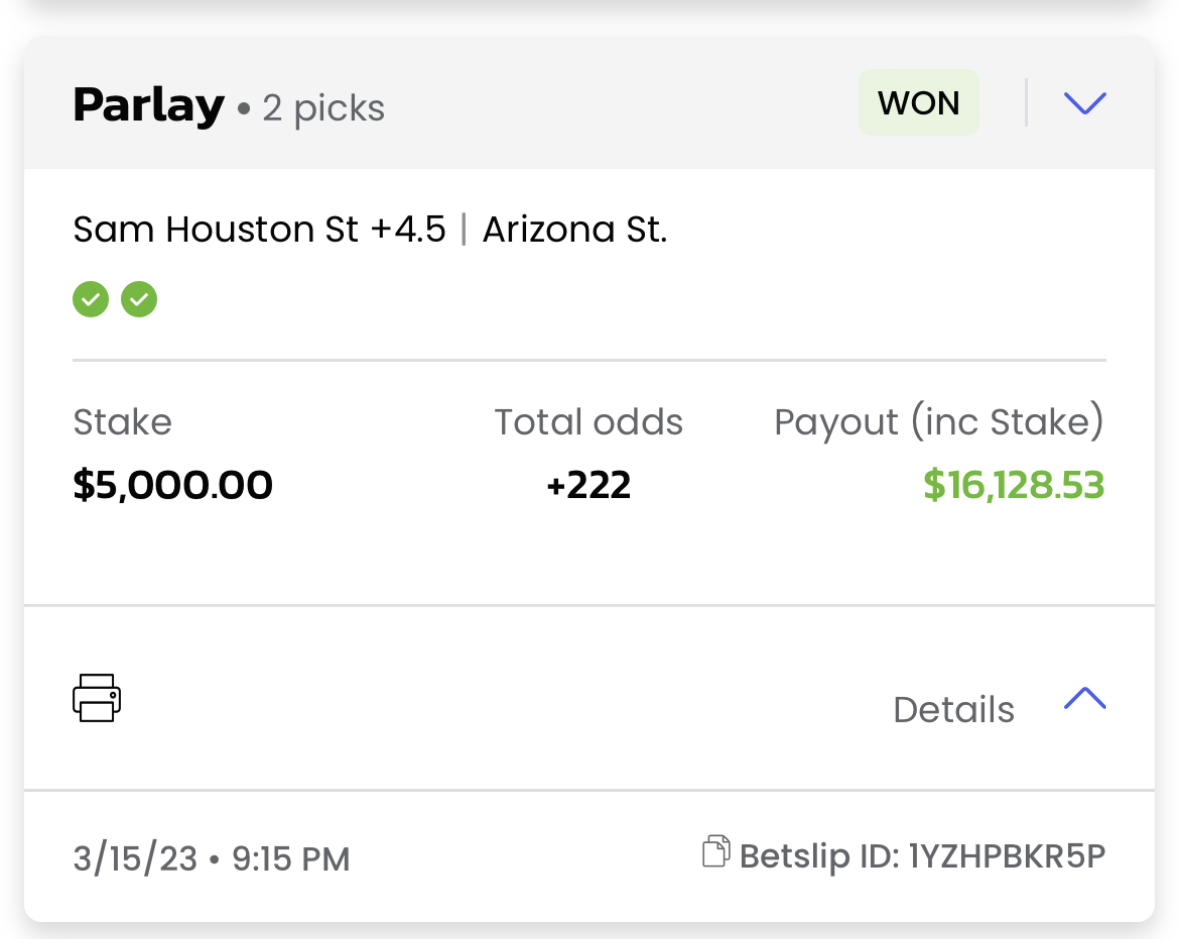Expand the parlay header down chevron
This screenshot has width=1179, height=939.
coord(1085,103)
